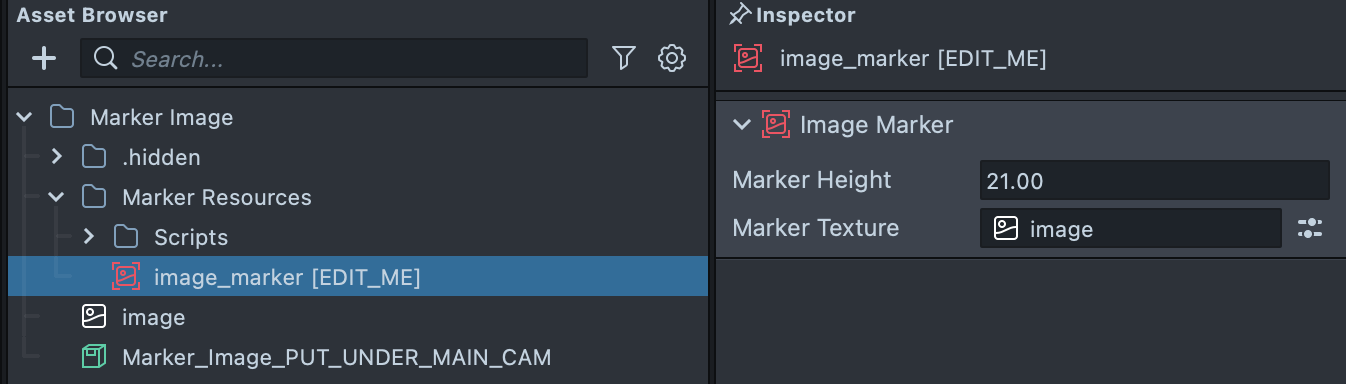Viewport: 1346px width, 384px height.
Task: Expand the Scripts folder
Action: coord(88,237)
